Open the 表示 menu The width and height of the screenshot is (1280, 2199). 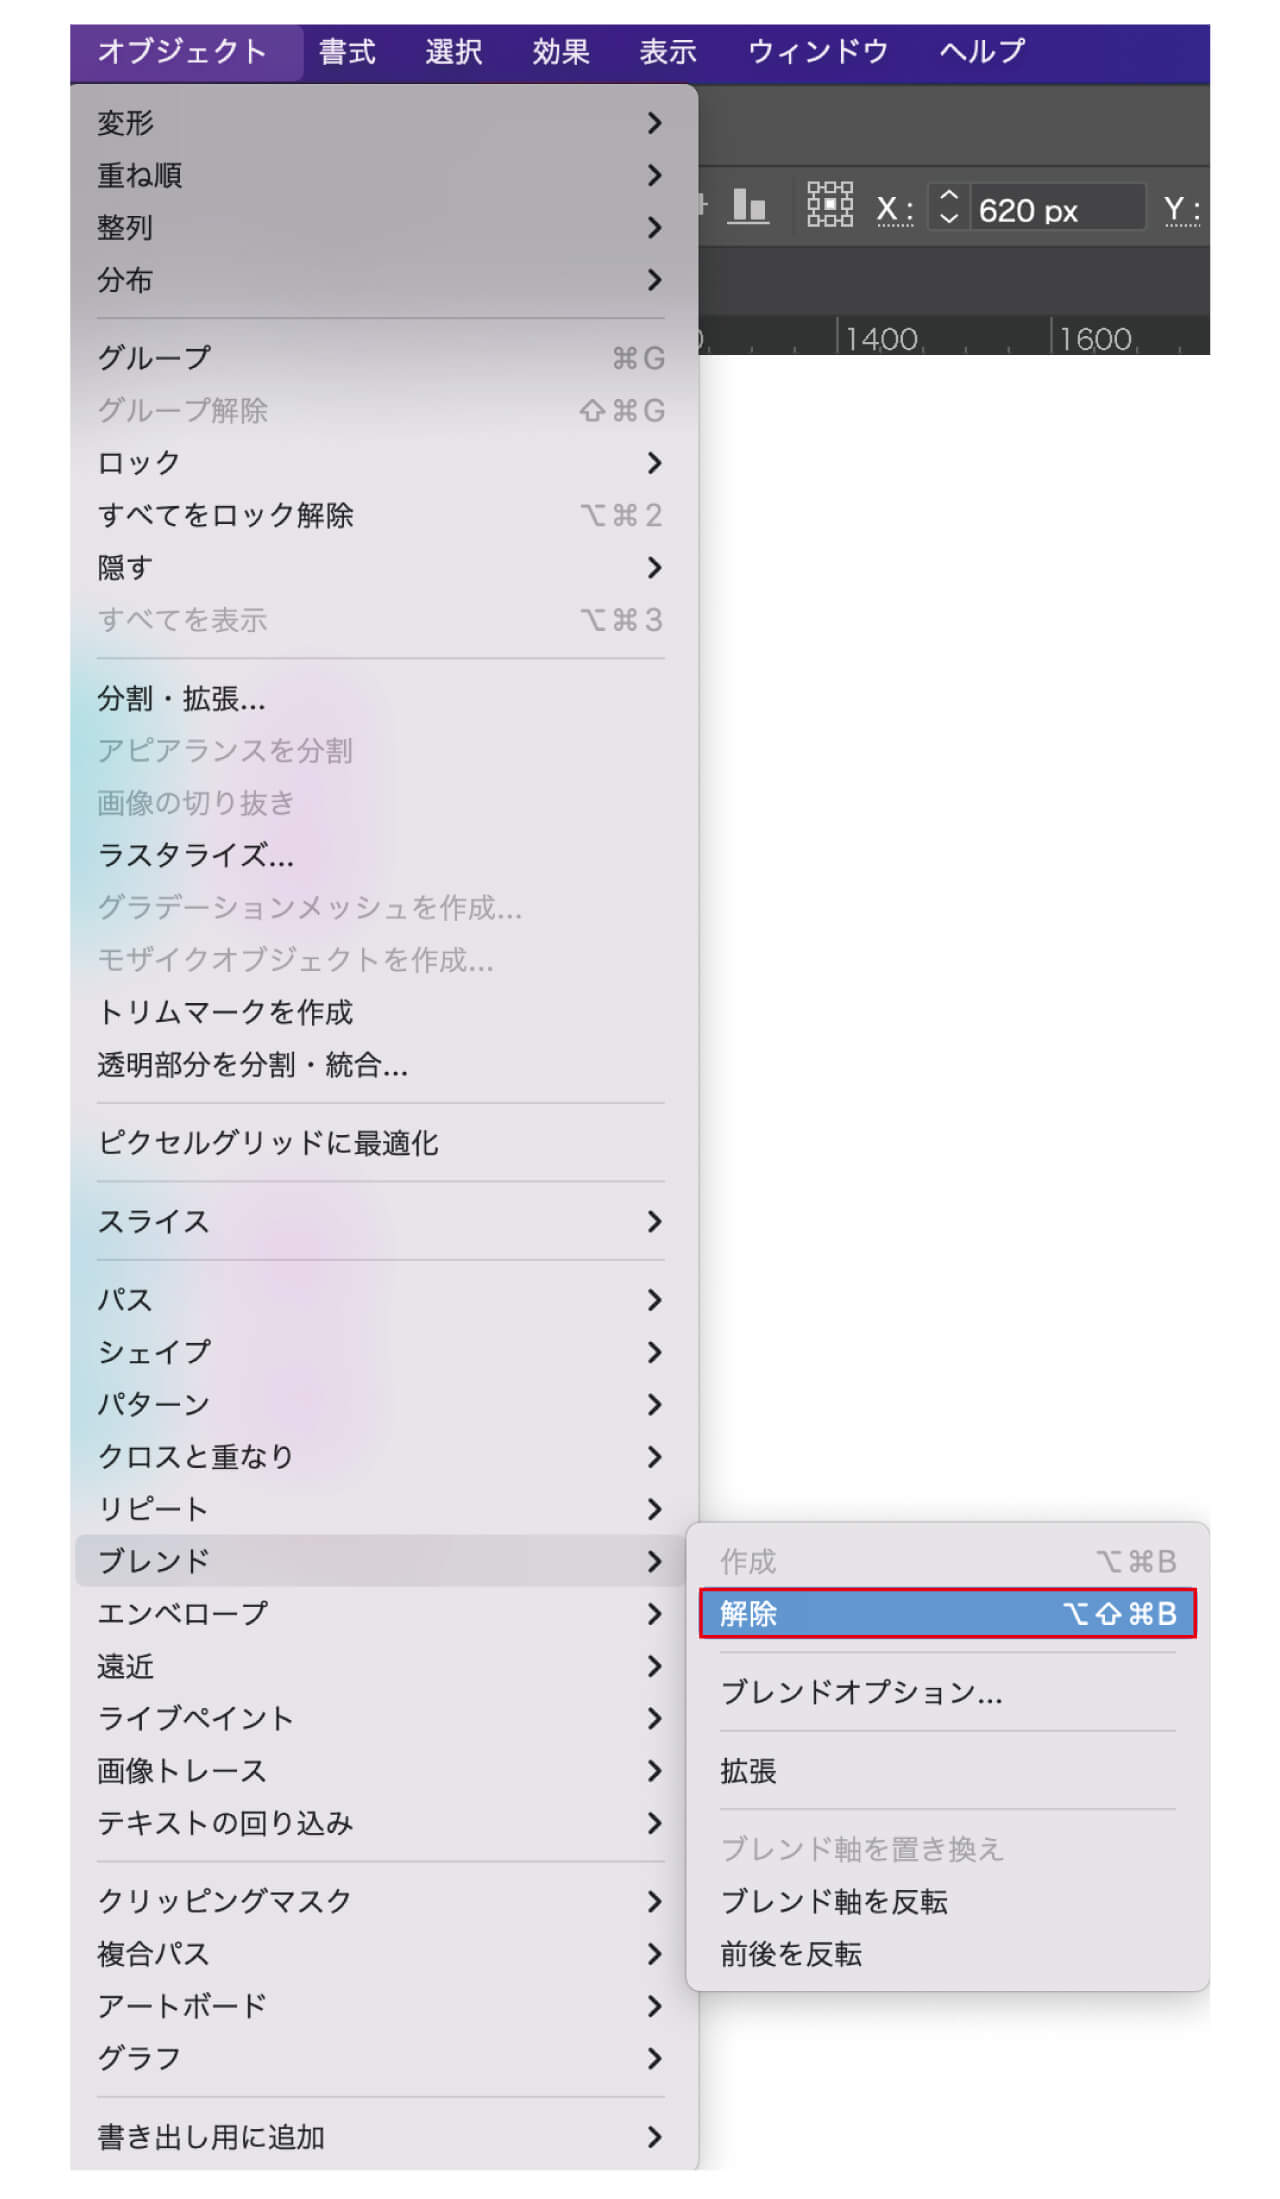click(x=667, y=52)
